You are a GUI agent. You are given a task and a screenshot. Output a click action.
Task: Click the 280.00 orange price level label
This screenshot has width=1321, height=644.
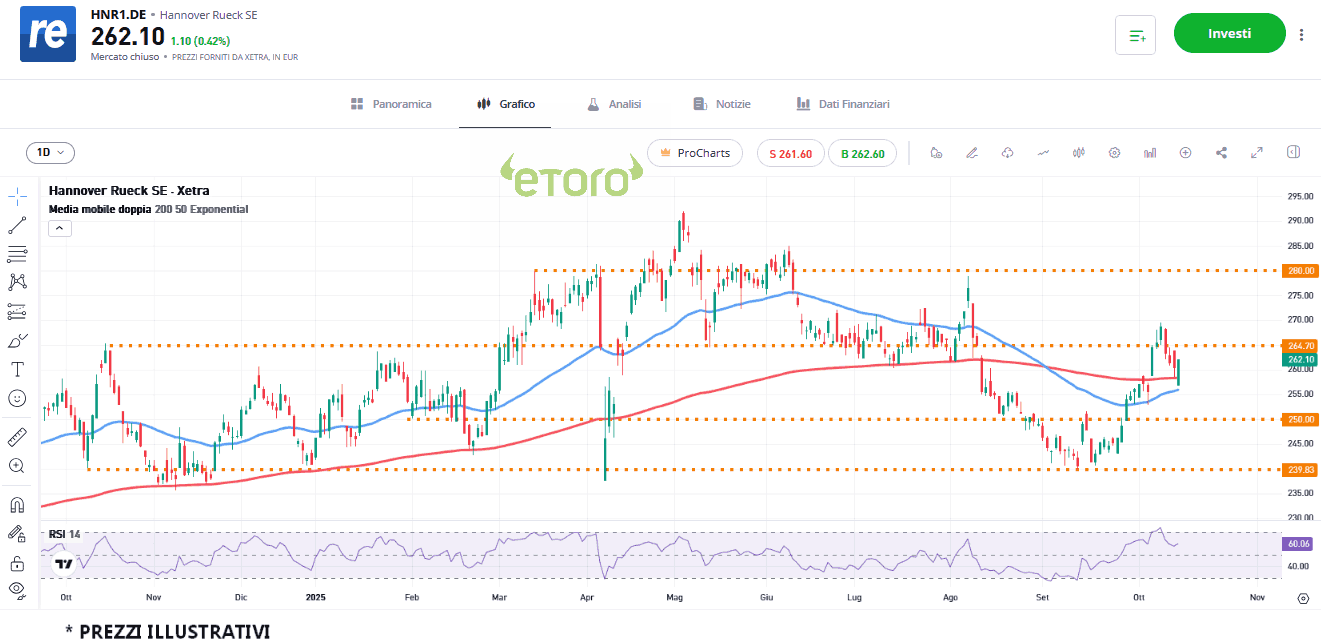[1301, 271]
